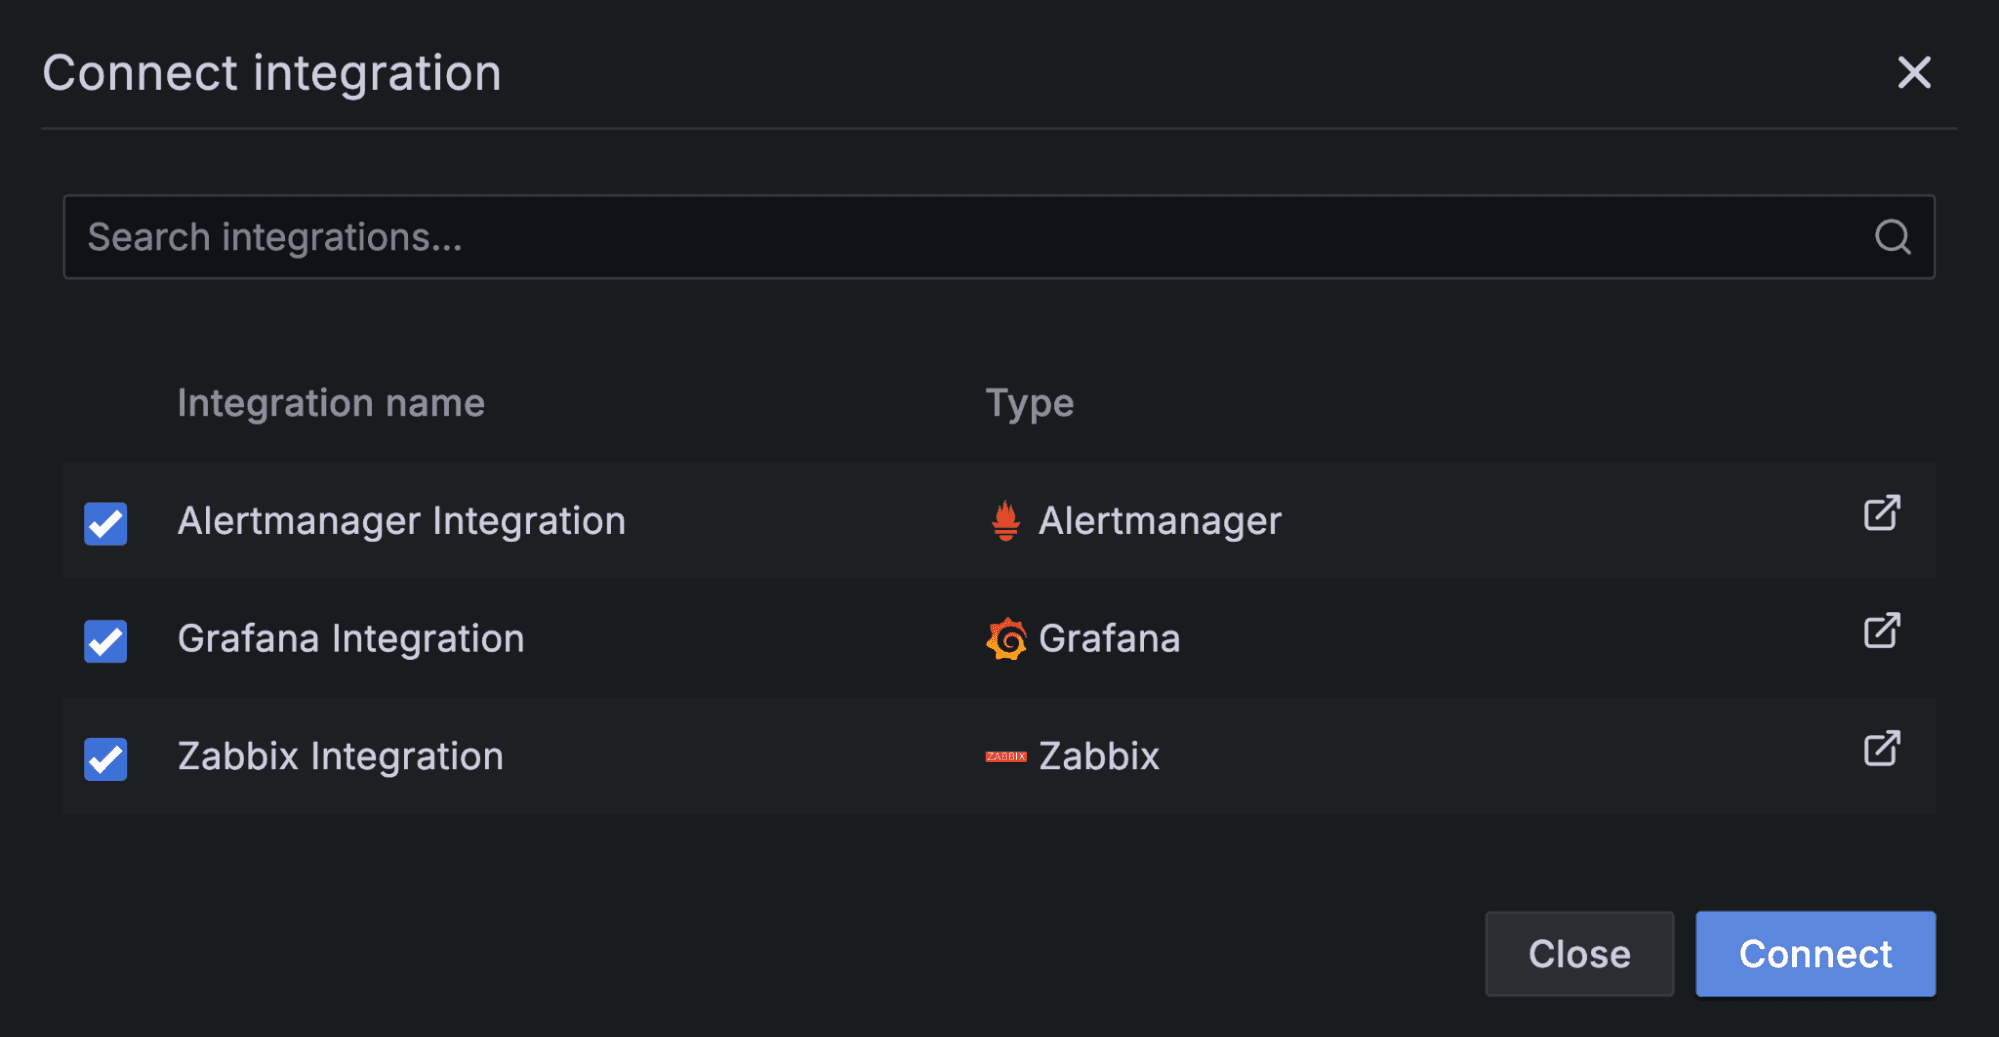Screen dimensions: 1999x1037
Task: Uncheck the Grafana Integration checkbox
Action: (x=105, y=641)
